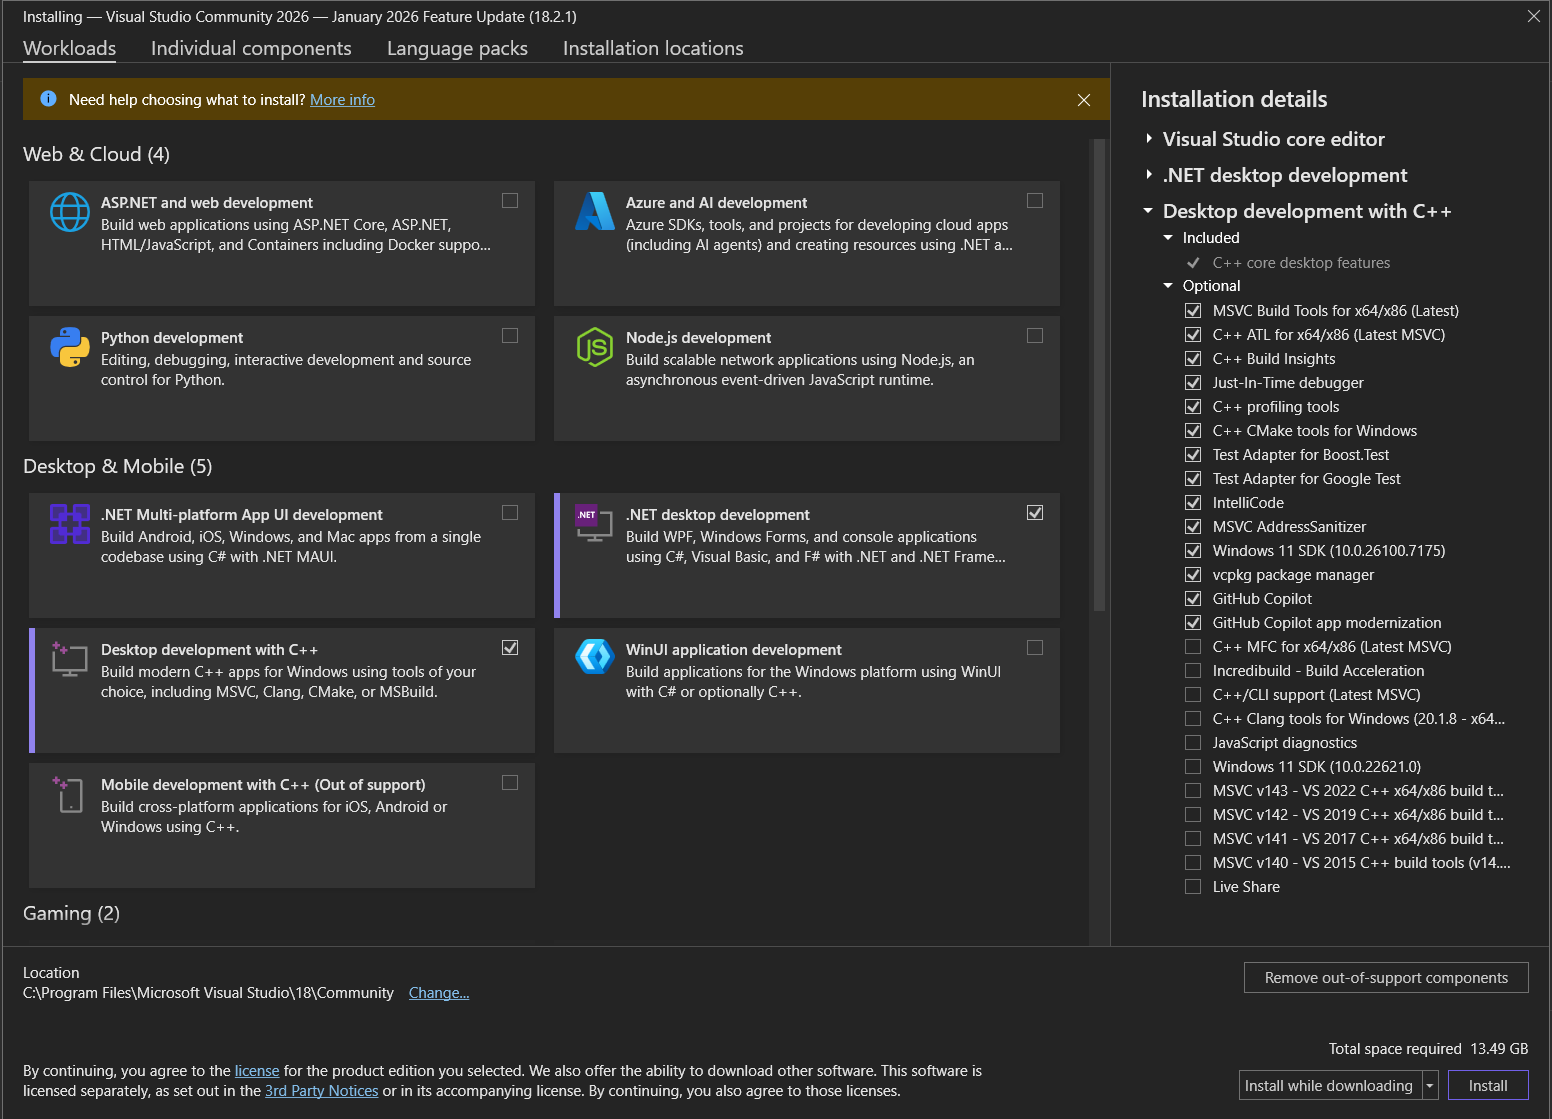Dismiss the help banner with its X
Screen dimensions: 1552x1119
click(1084, 99)
